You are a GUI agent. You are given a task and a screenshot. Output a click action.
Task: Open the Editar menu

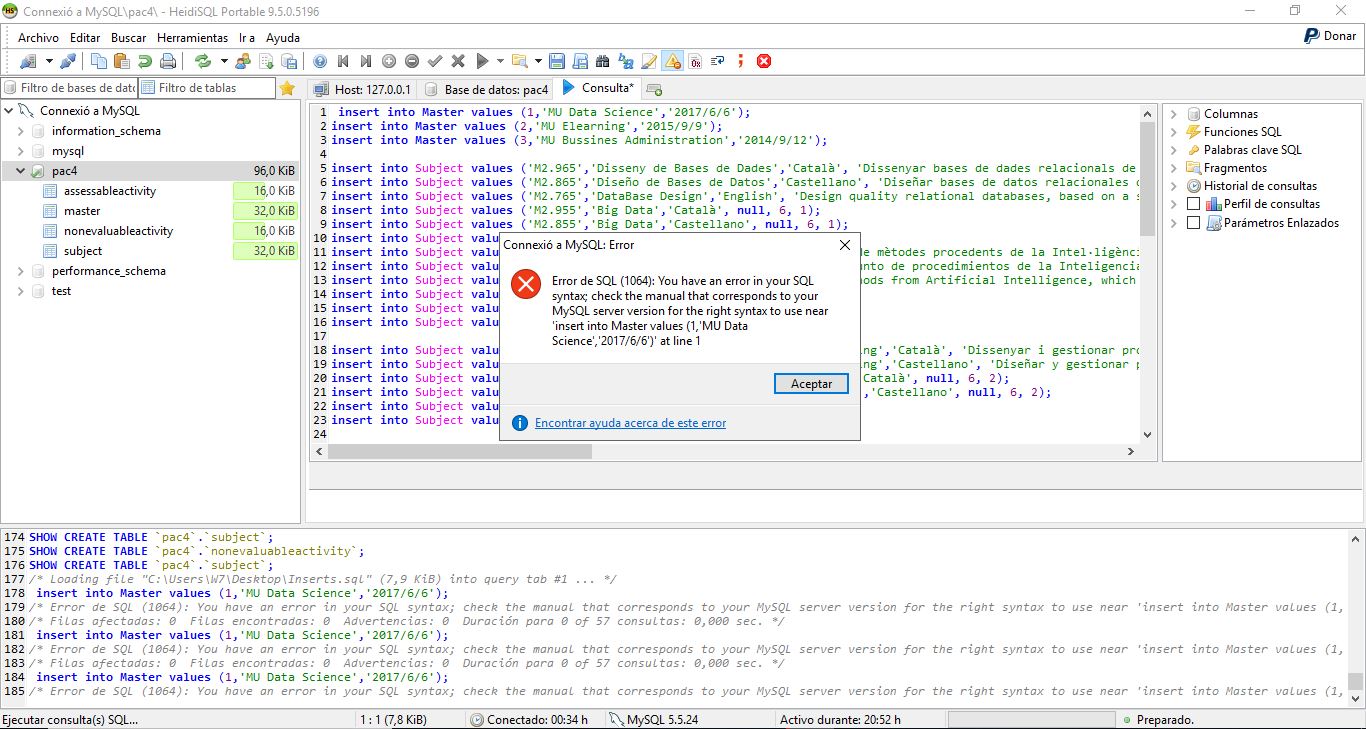(x=85, y=37)
